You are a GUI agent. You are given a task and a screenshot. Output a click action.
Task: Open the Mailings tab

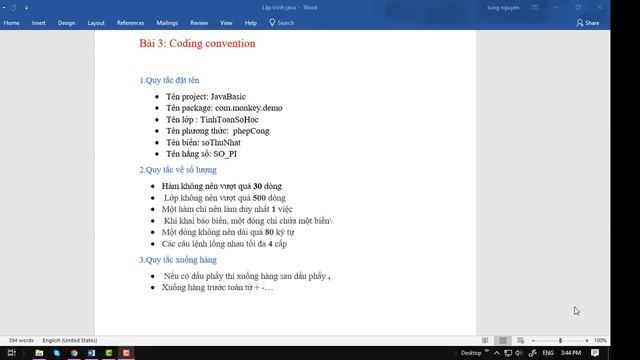(167, 23)
